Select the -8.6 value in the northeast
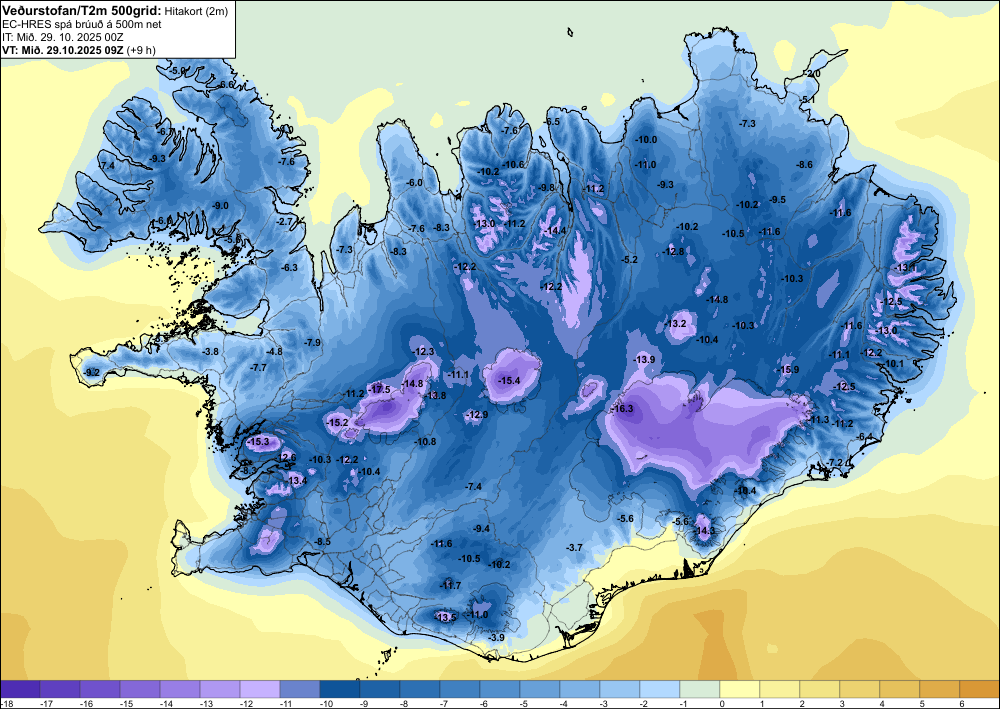 click(805, 164)
